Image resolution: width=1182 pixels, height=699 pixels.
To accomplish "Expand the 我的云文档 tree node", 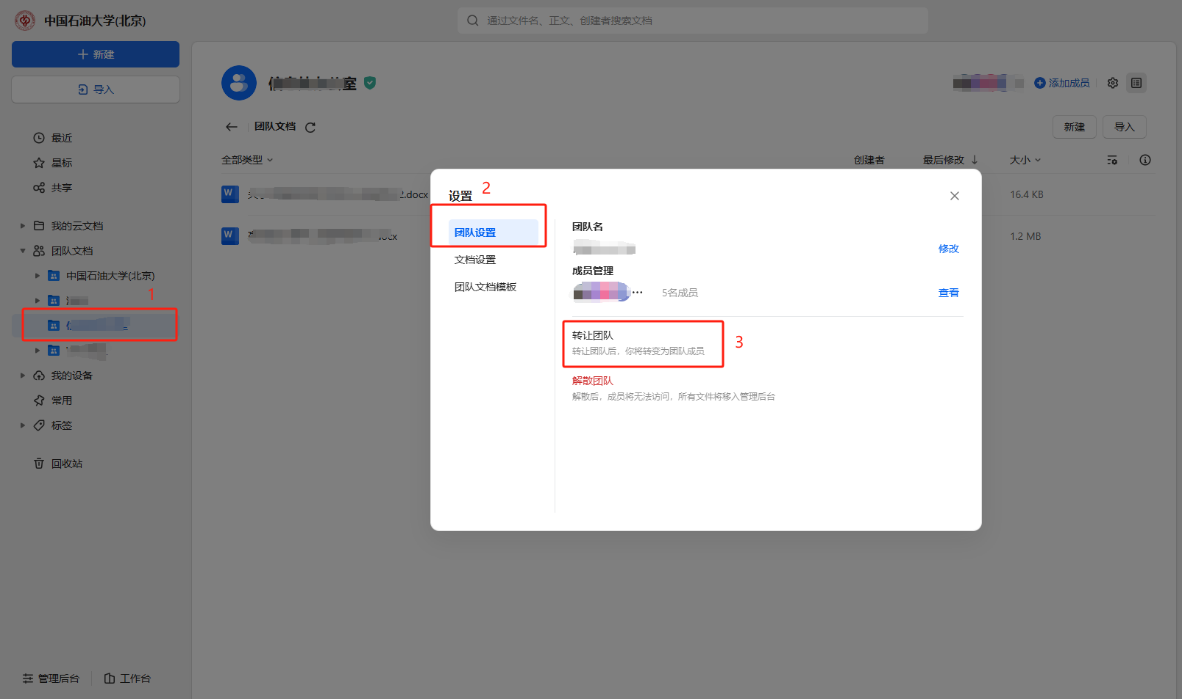I will (23, 226).
